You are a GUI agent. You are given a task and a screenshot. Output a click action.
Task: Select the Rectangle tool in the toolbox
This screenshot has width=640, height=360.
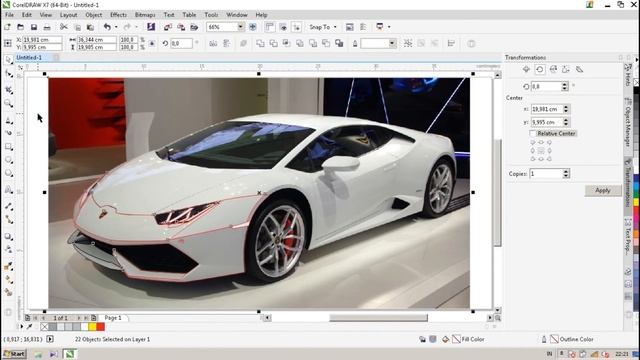point(9,147)
